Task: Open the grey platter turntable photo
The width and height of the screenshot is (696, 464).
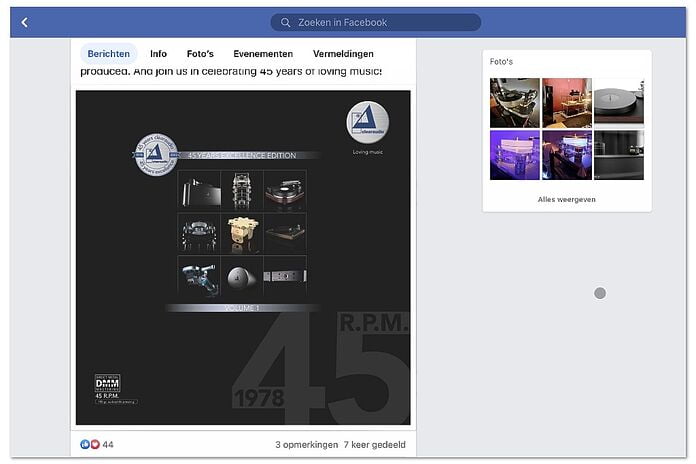Action: [x=619, y=103]
